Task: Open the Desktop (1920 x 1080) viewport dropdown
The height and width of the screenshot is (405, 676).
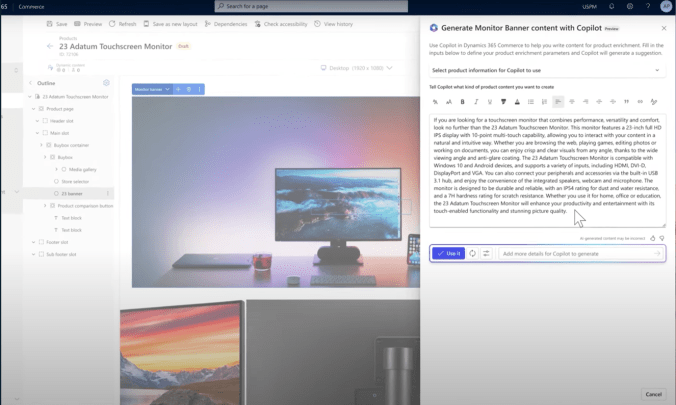Action: [356, 68]
